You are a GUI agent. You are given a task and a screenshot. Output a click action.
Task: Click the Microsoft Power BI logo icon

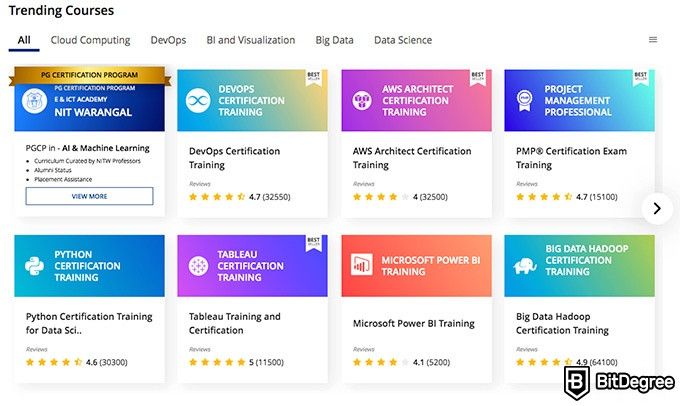(362, 264)
